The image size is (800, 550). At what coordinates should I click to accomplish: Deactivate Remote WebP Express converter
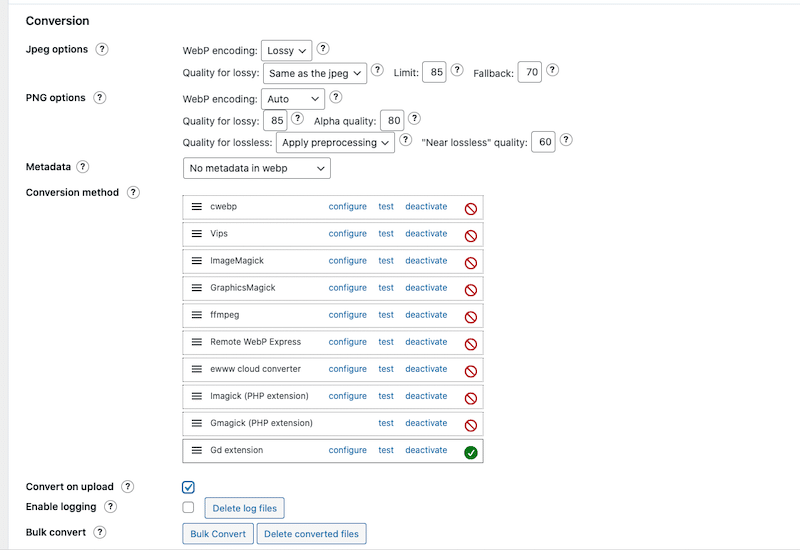click(x=426, y=342)
